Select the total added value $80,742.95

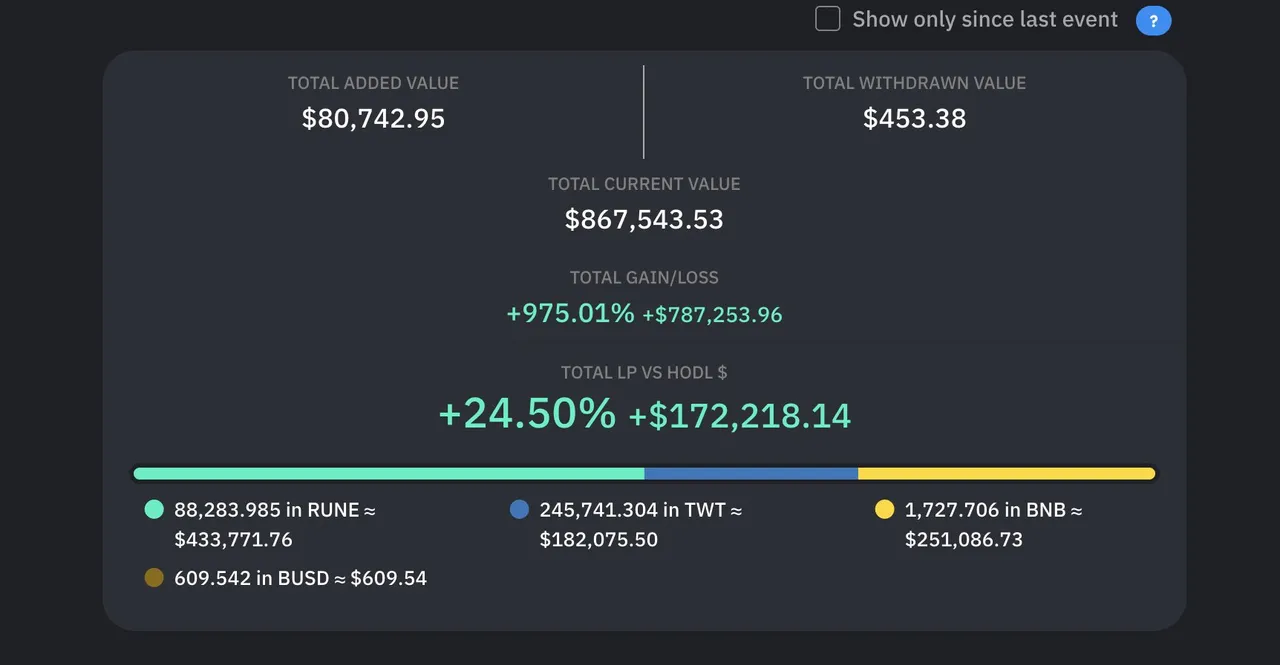[373, 119]
